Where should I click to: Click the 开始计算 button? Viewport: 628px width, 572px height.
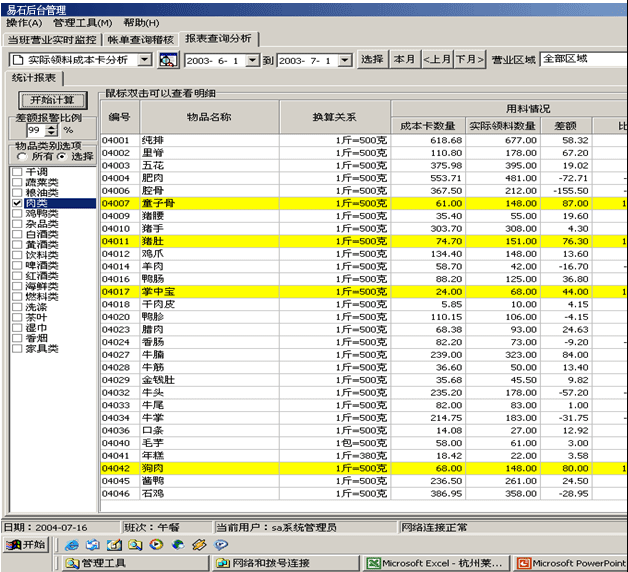52,100
